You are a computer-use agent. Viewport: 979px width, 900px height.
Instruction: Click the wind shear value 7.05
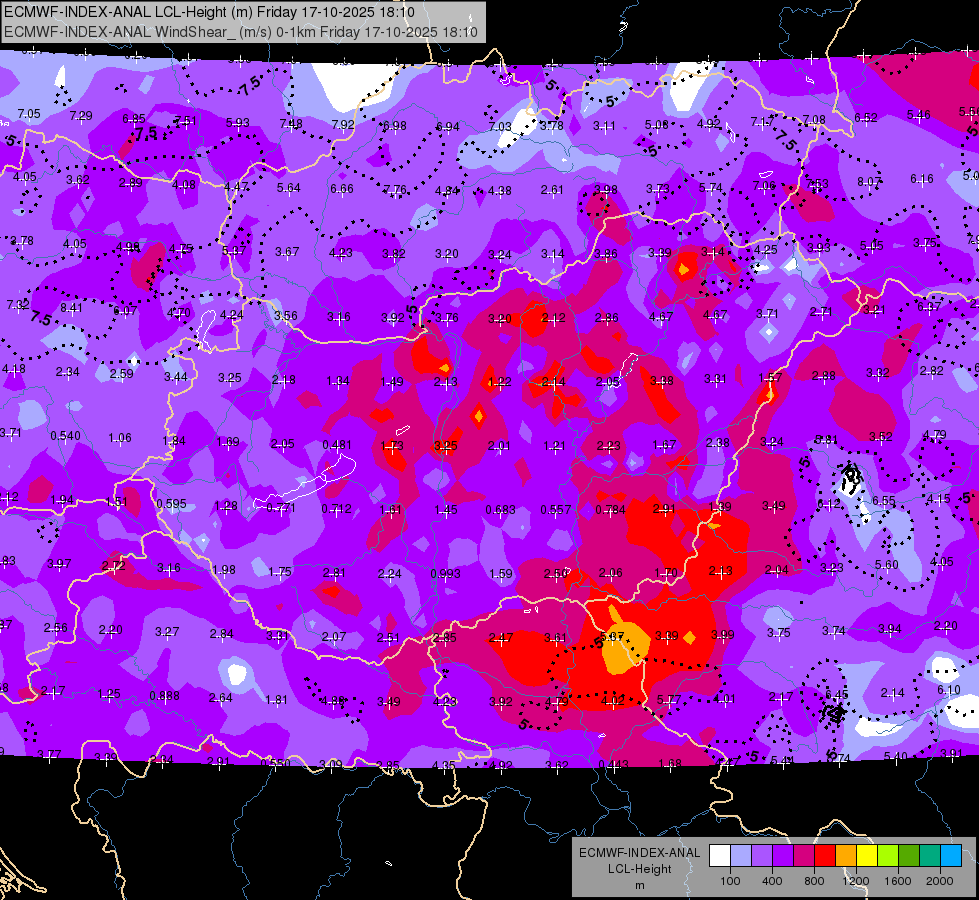pos(29,114)
